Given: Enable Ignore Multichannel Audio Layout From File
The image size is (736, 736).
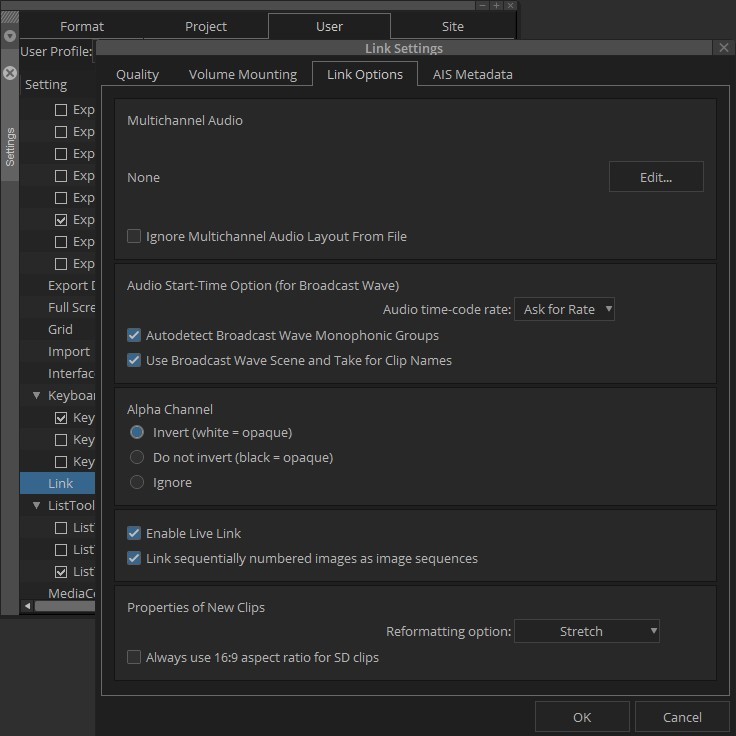Looking at the screenshot, I should pos(134,237).
